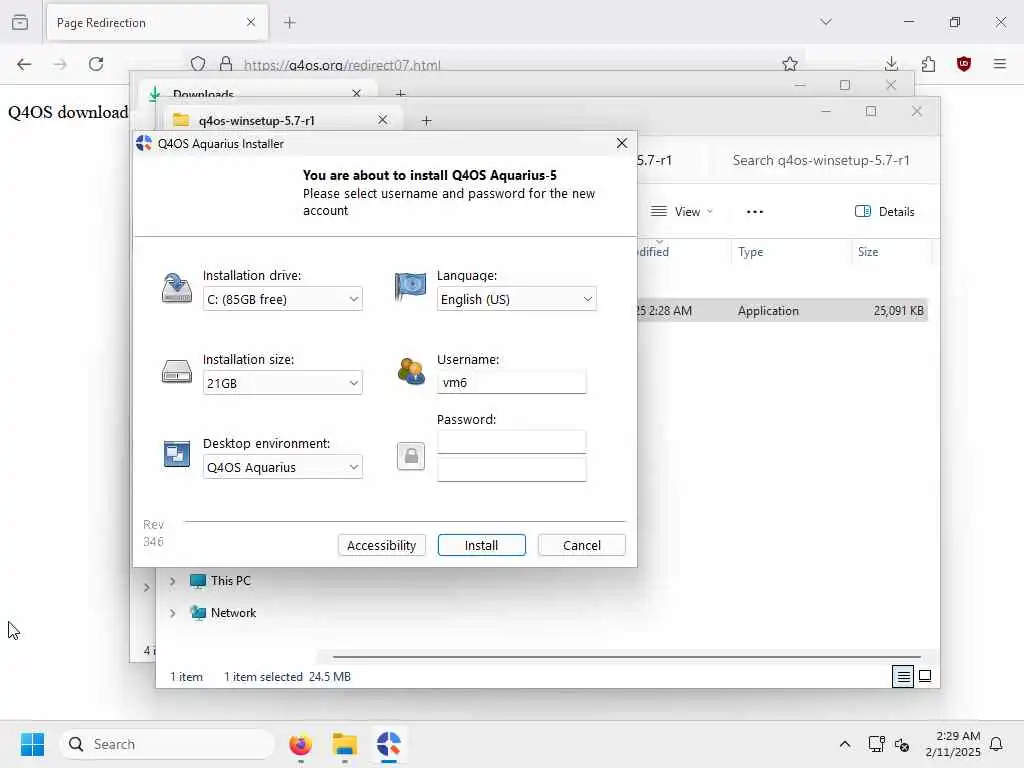Open Firefox recent browsing view icon
Screen dimensions: 1024x768
pyautogui.click(x=20, y=22)
